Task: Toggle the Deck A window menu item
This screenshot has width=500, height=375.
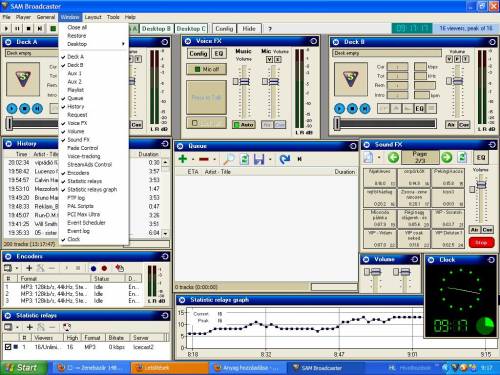Action: [x=93, y=57]
